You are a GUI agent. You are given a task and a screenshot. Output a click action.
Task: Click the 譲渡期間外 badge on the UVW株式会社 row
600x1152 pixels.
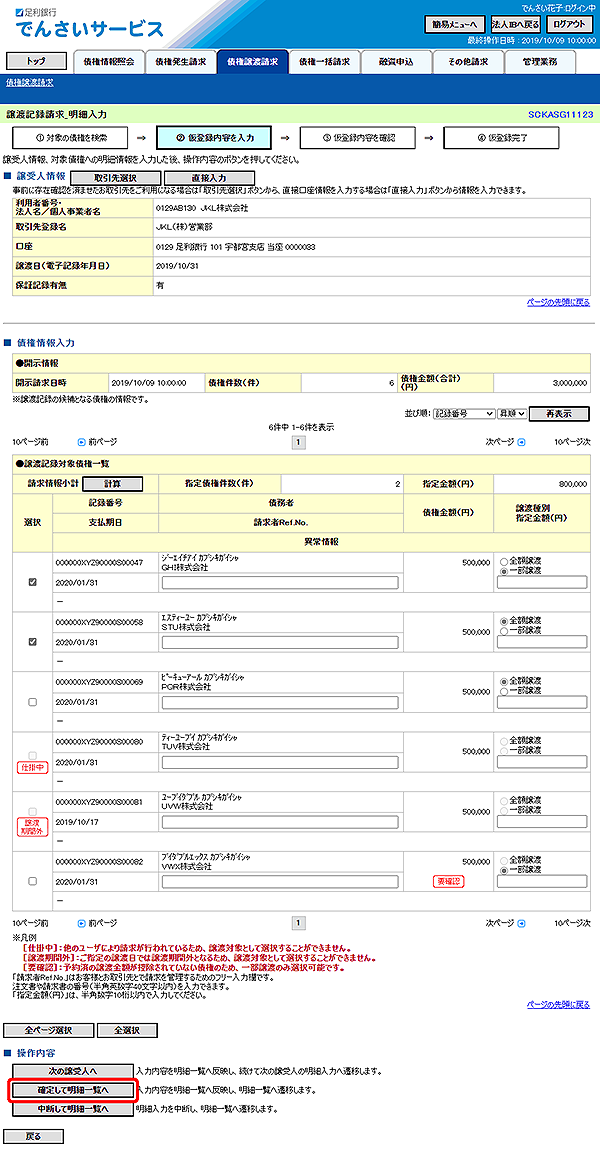tap(32, 827)
